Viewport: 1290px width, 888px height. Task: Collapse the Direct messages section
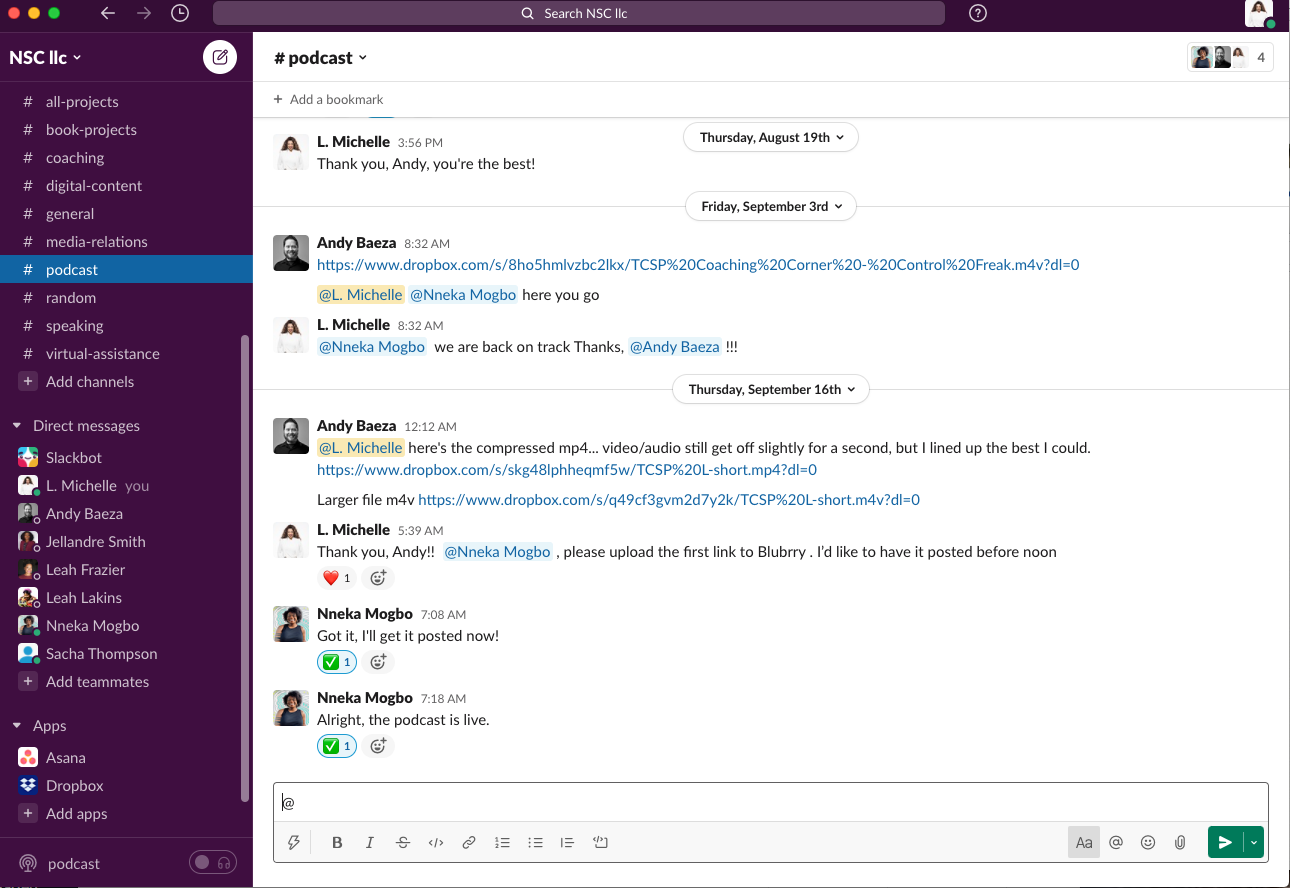pyautogui.click(x=17, y=425)
